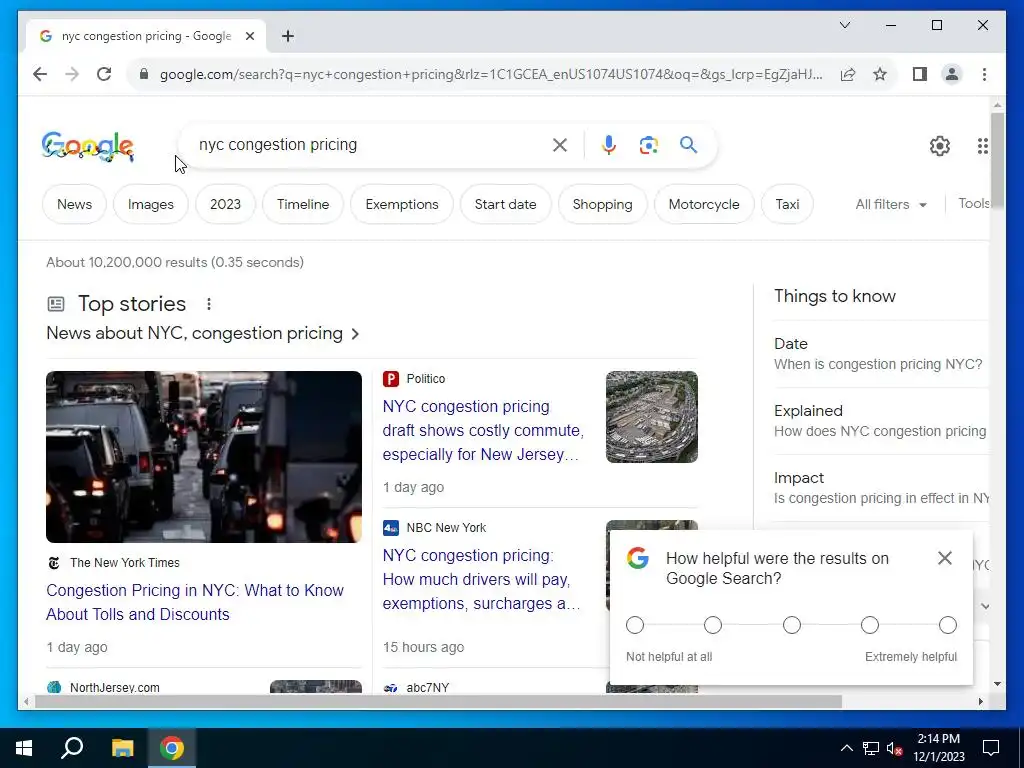Screen dimensions: 1024x768
Task: Click the abc7NY source label
Action: click(x=428, y=687)
